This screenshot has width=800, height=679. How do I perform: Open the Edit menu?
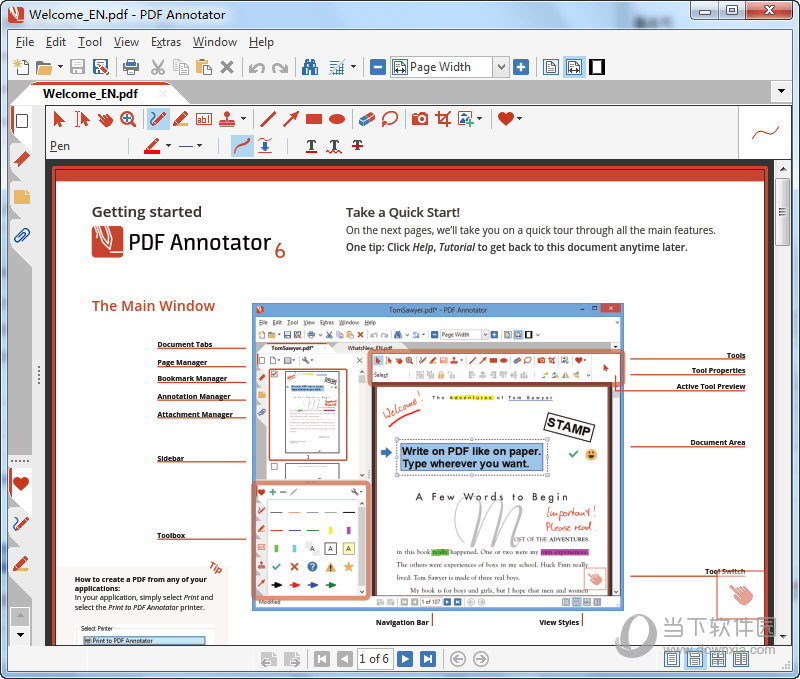[x=56, y=42]
